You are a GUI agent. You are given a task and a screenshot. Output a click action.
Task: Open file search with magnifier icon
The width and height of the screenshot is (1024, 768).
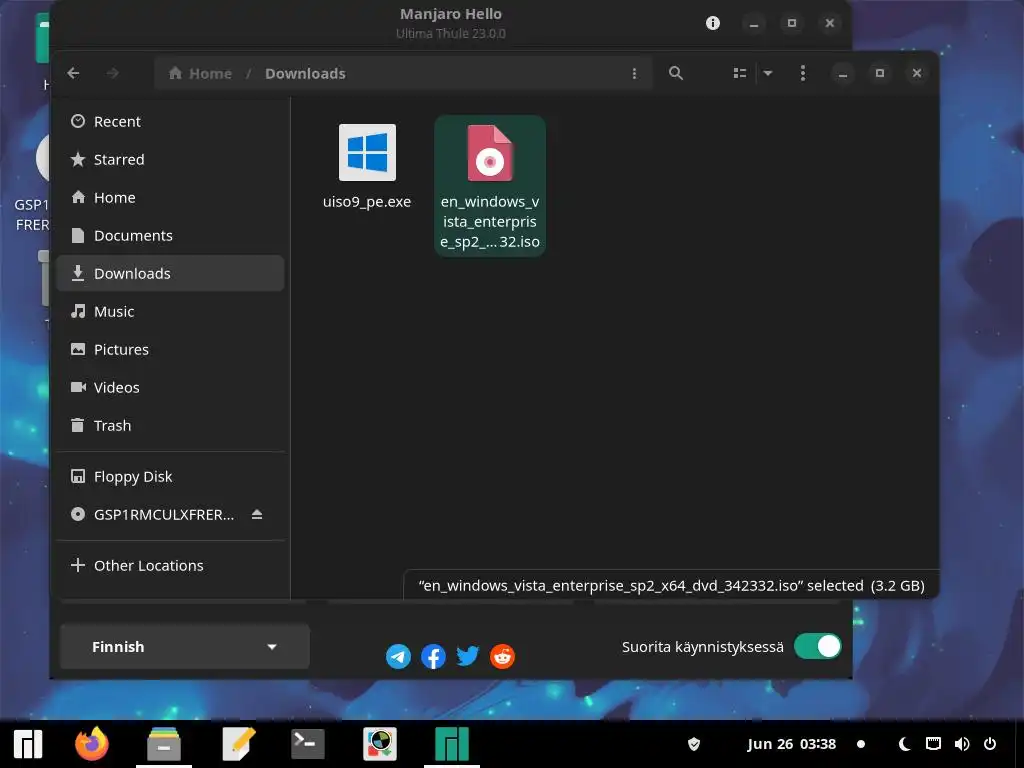[676, 73]
